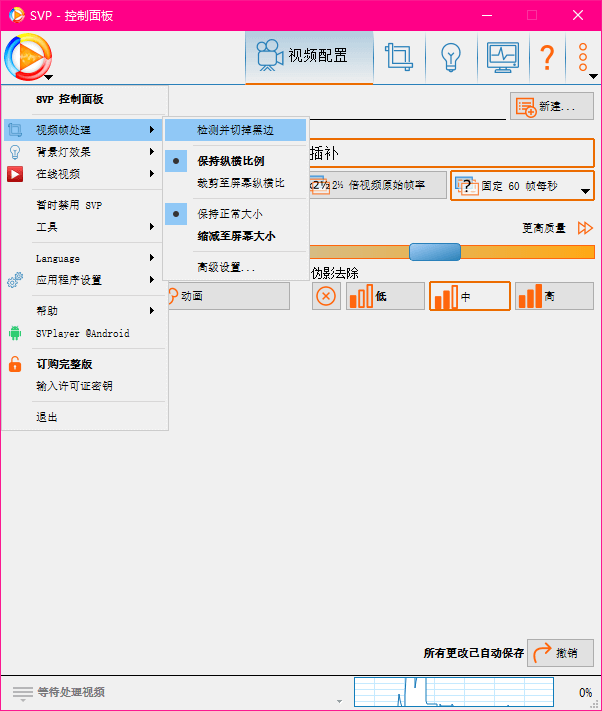
Task: Open the frame crop tab icon
Action: [x=400, y=57]
